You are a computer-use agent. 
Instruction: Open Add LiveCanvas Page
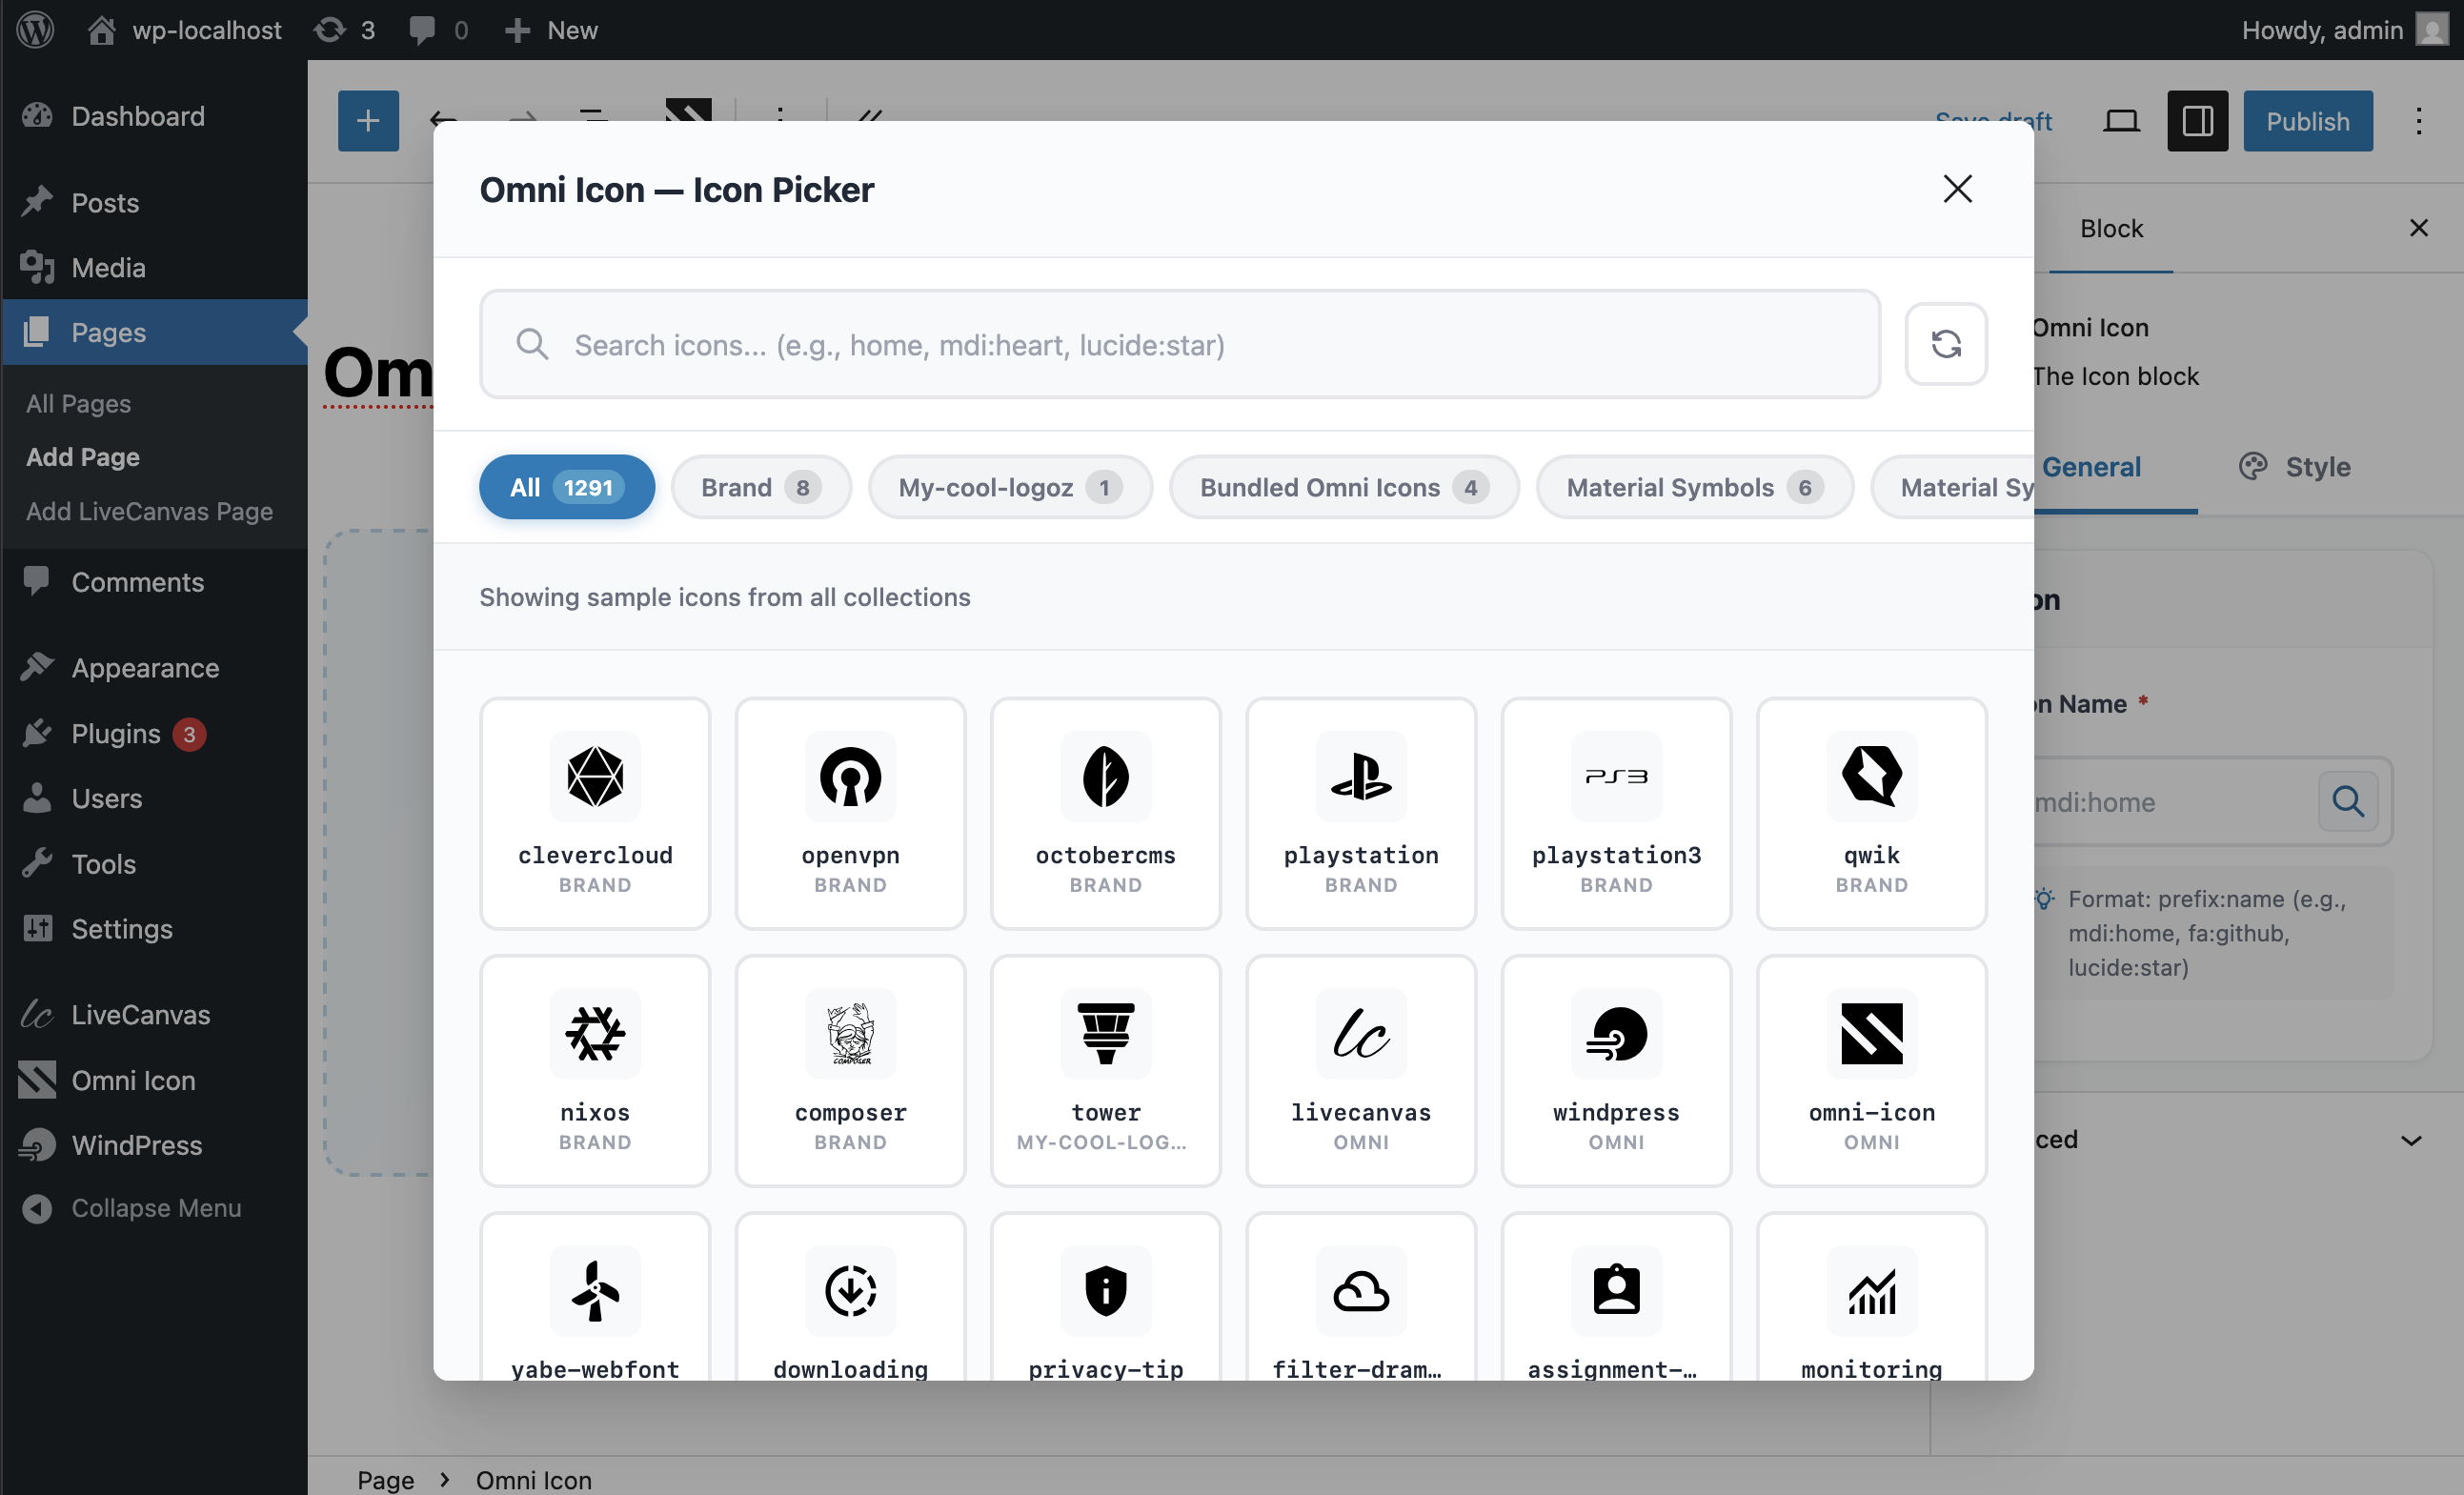149,511
